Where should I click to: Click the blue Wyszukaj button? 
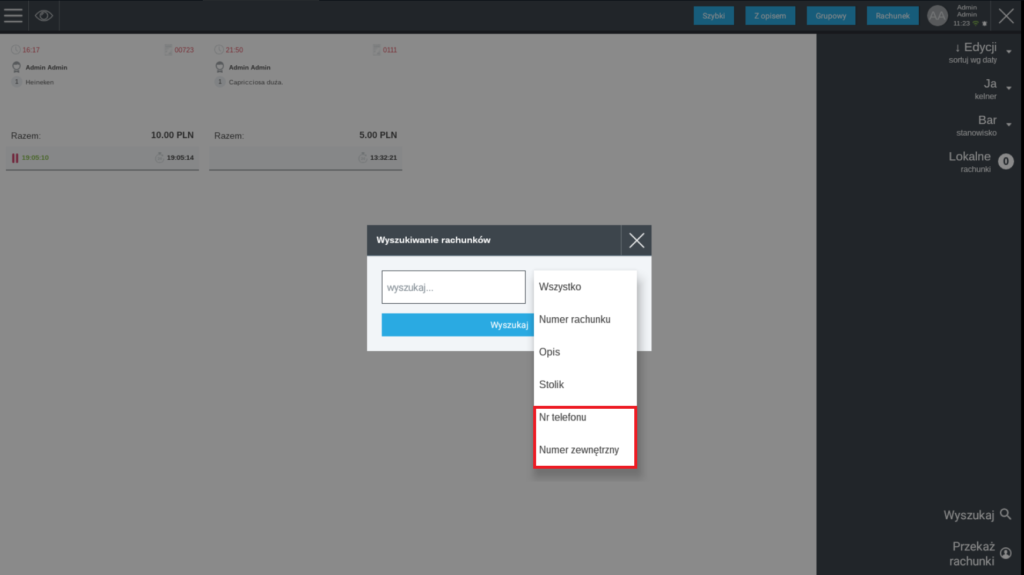[x=457, y=325]
